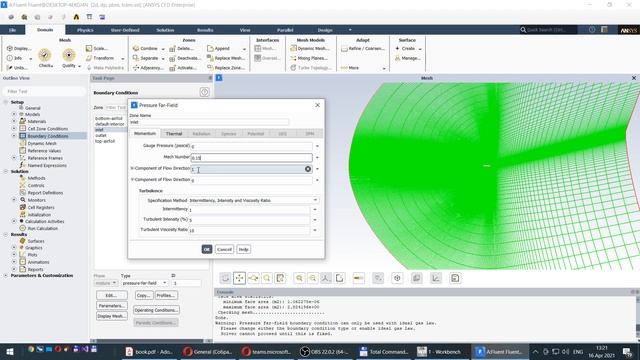Open Specification Method dropdown
The width and height of the screenshot is (640, 360).
pos(315,200)
